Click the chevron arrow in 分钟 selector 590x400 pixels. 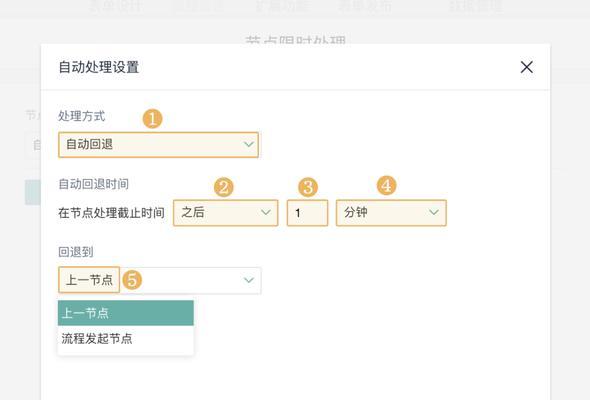coord(434,213)
